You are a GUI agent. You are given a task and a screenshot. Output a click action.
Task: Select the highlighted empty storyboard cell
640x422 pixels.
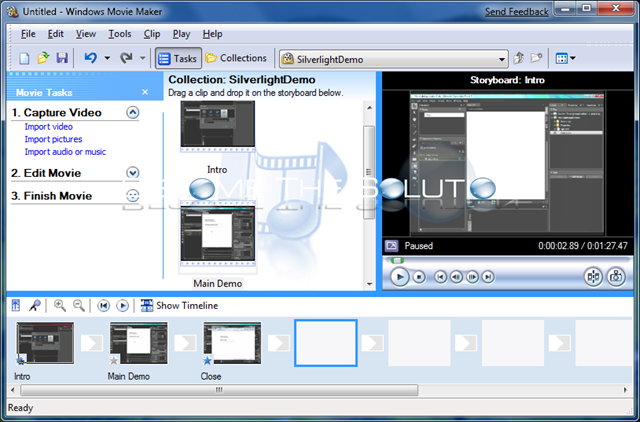pyautogui.click(x=326, y=343)
